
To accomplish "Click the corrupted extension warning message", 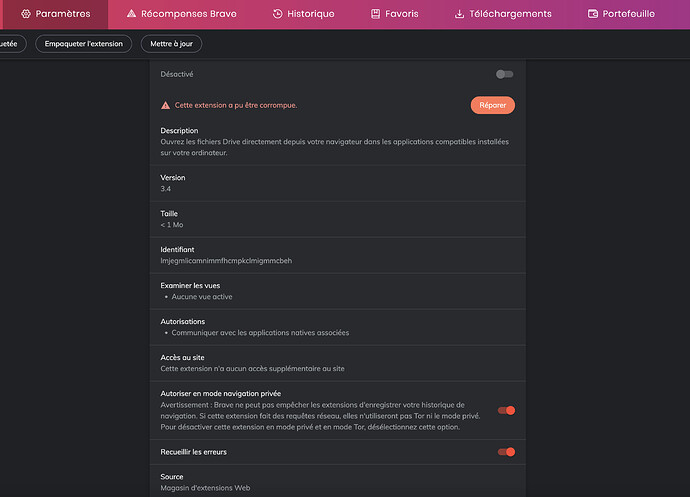I will (x=236, y=105).
